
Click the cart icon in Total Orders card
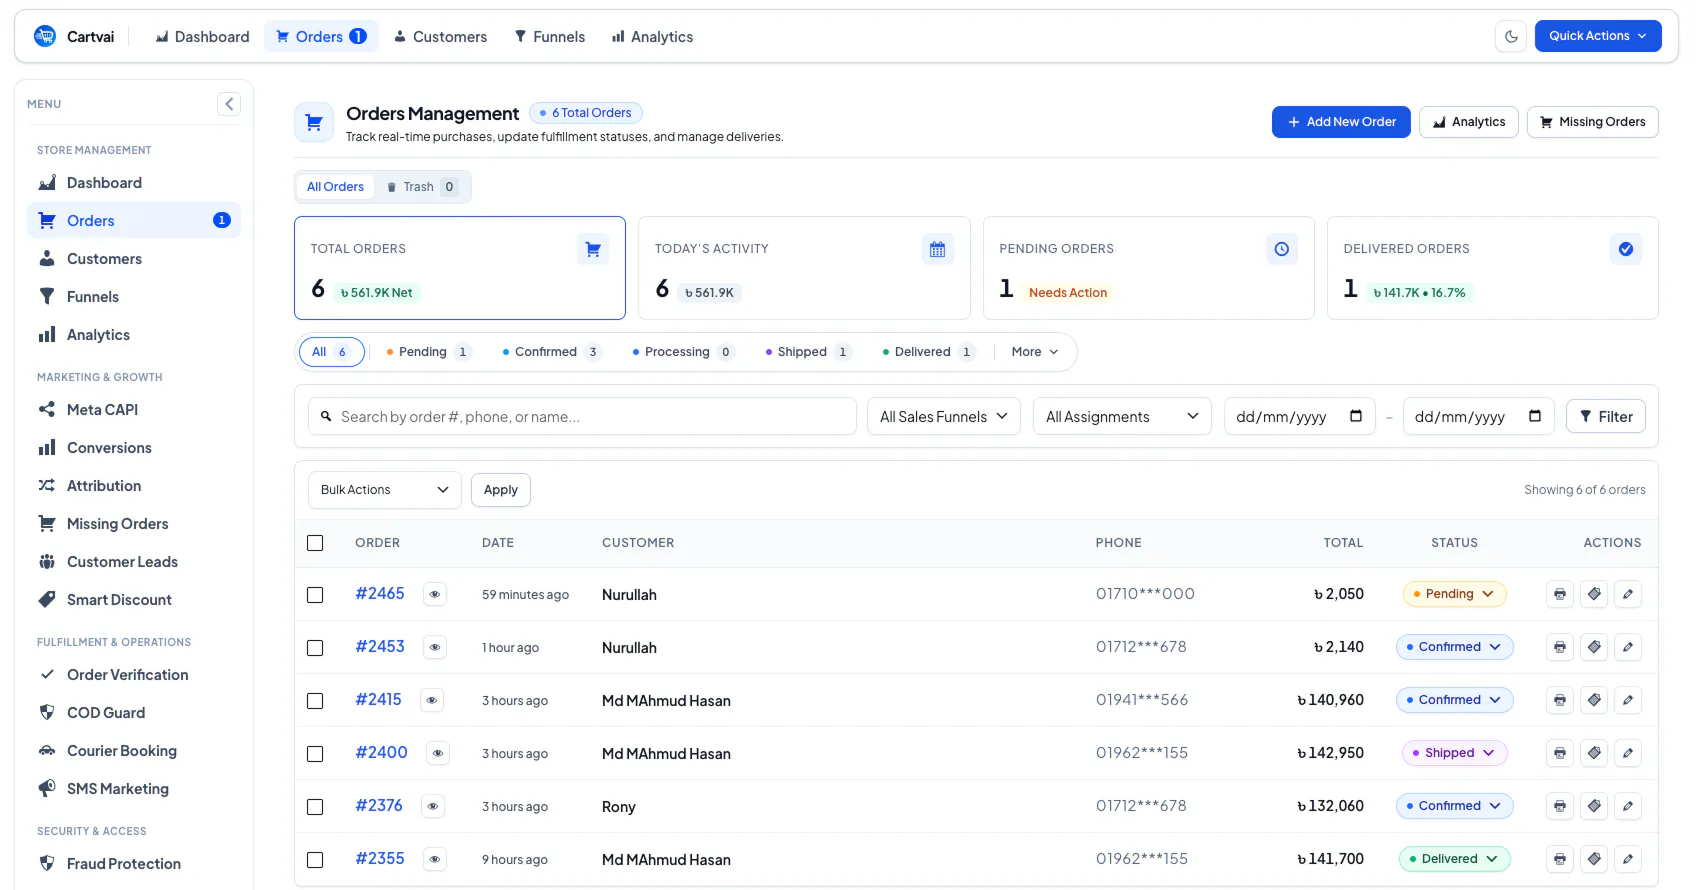[593, 249]
